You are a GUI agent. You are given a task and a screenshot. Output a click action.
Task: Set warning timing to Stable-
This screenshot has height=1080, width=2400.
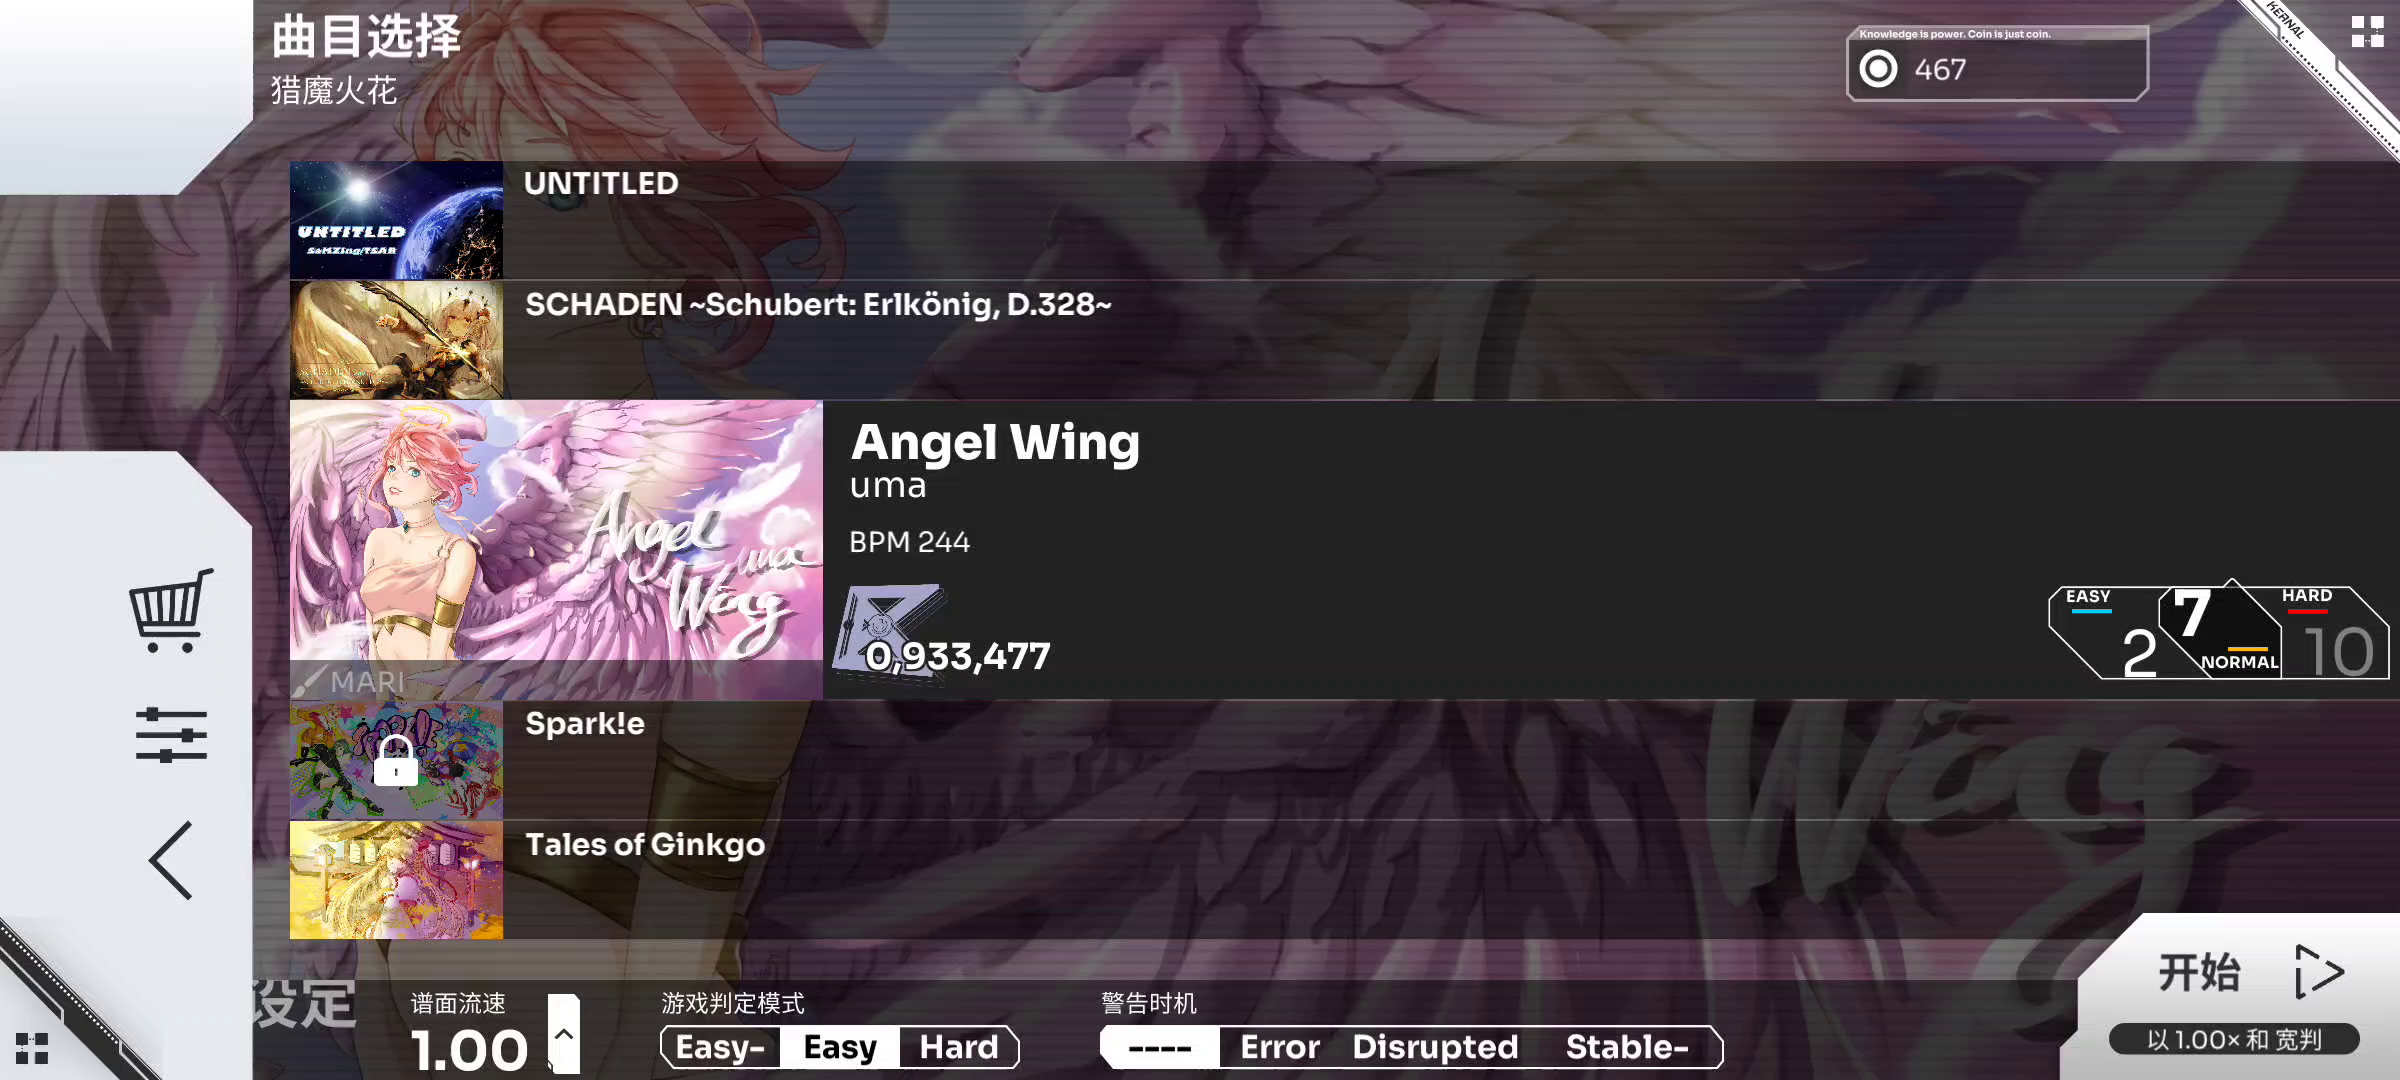1627,1047
